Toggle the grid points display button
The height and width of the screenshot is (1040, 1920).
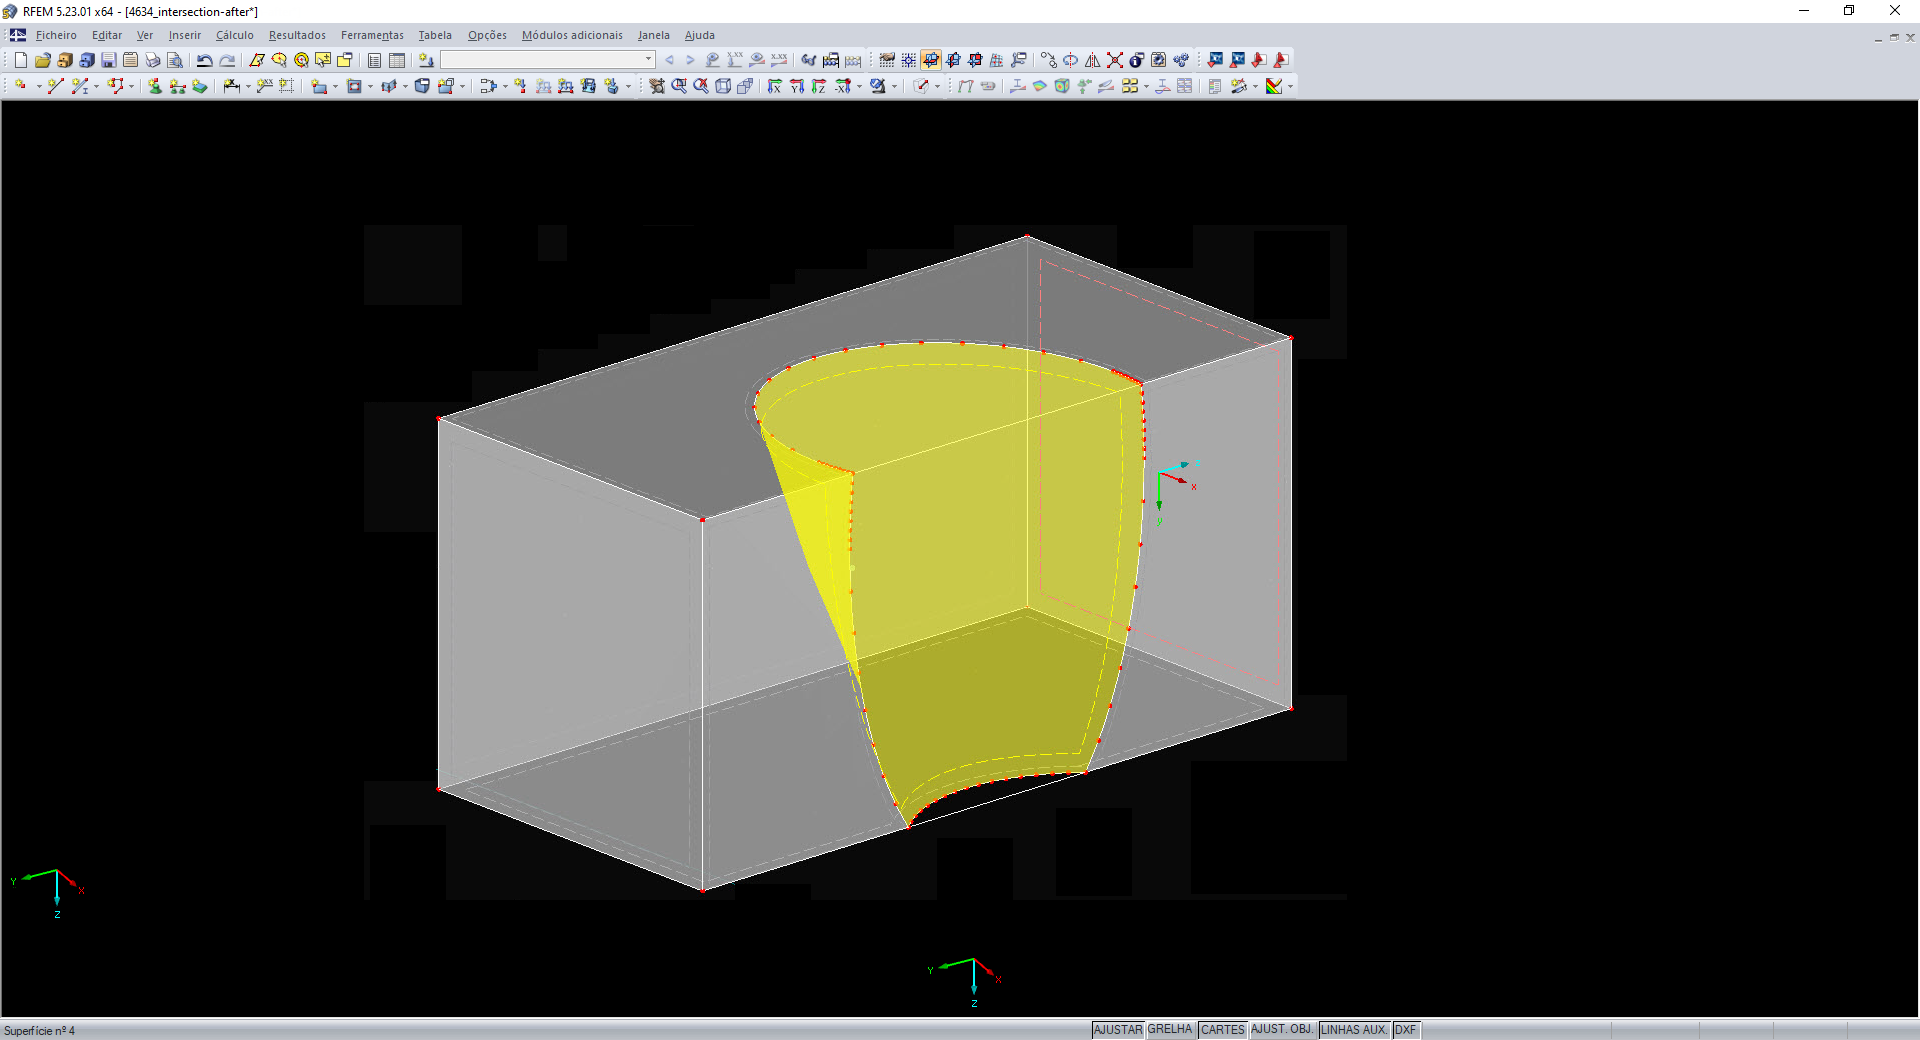909,60
